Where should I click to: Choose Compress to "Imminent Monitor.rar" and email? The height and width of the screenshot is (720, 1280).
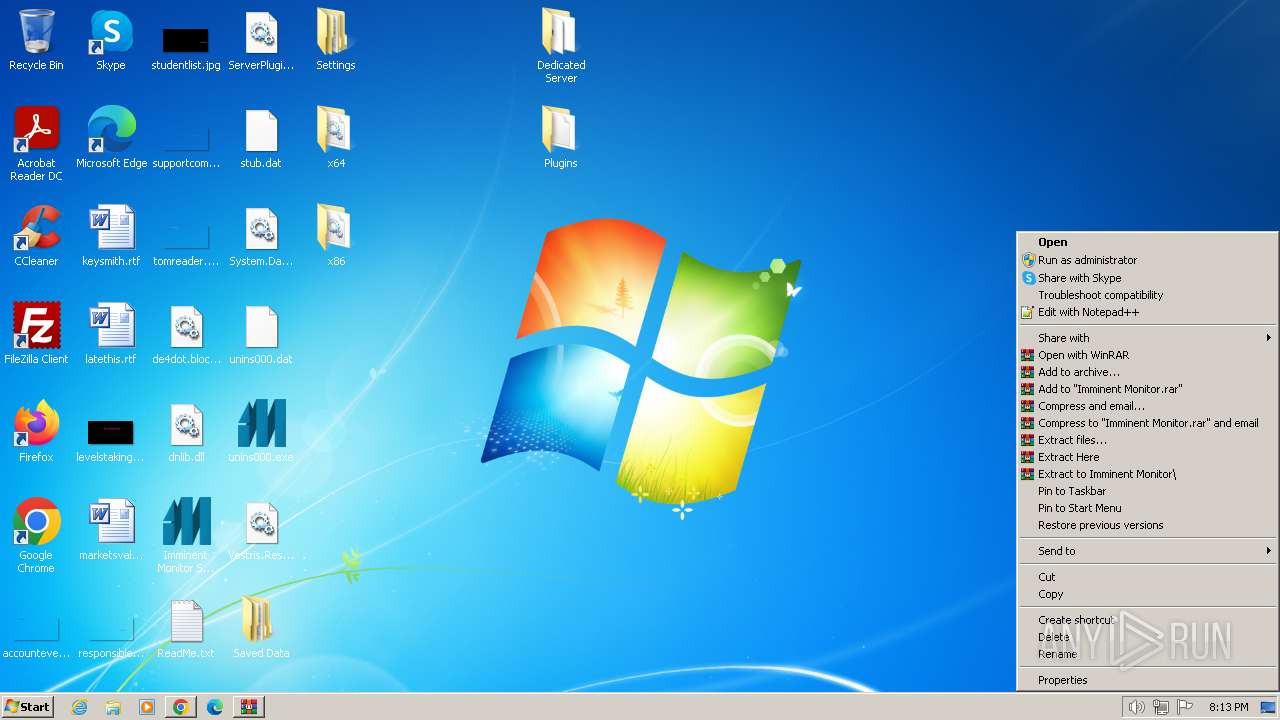coord(1147,423)
